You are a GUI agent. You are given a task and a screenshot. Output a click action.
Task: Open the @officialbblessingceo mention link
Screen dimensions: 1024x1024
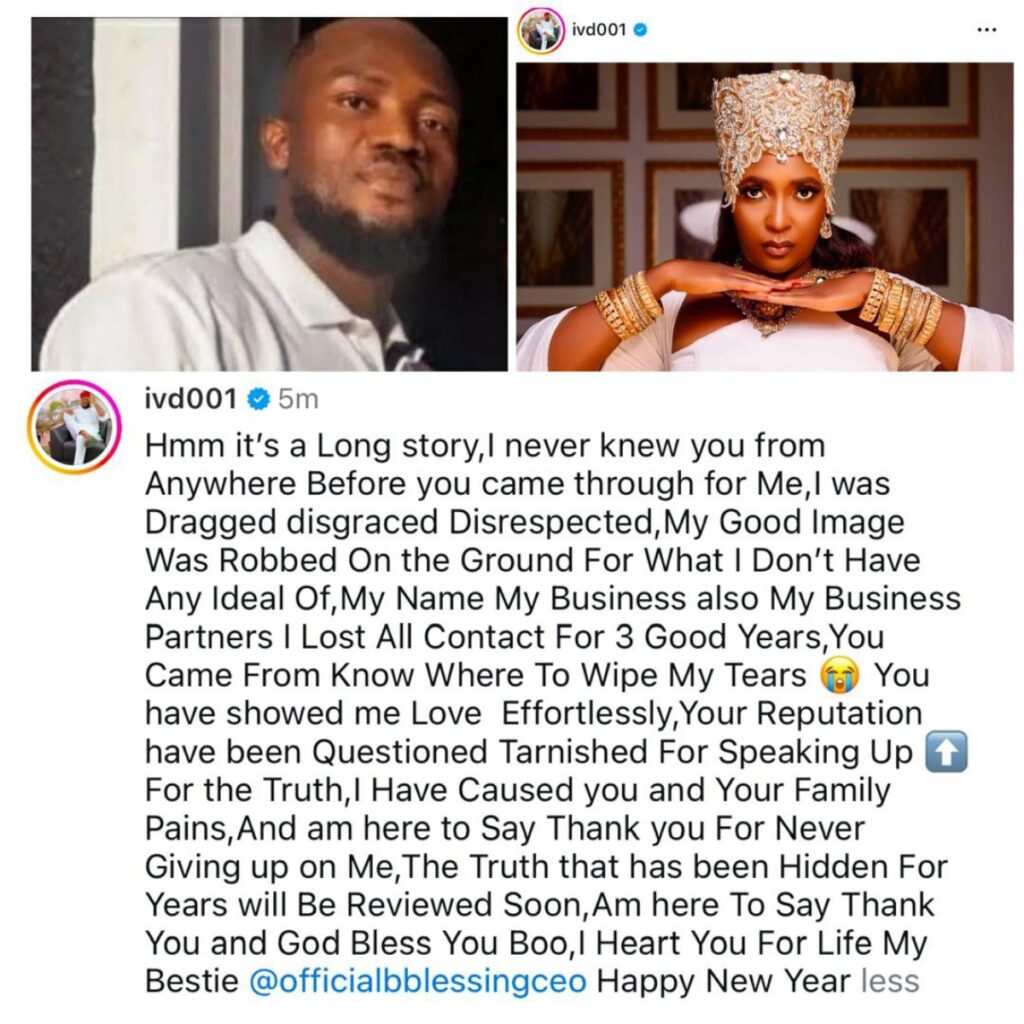(418, 982)
